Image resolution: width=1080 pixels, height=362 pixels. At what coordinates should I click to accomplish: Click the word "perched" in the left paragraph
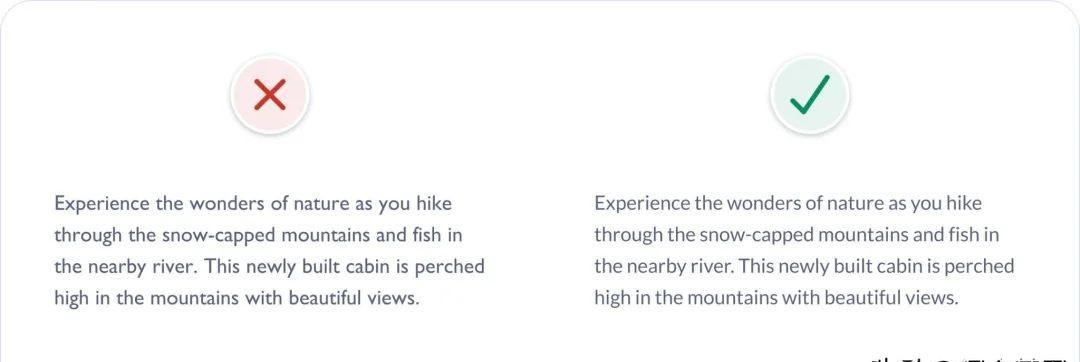449,268
